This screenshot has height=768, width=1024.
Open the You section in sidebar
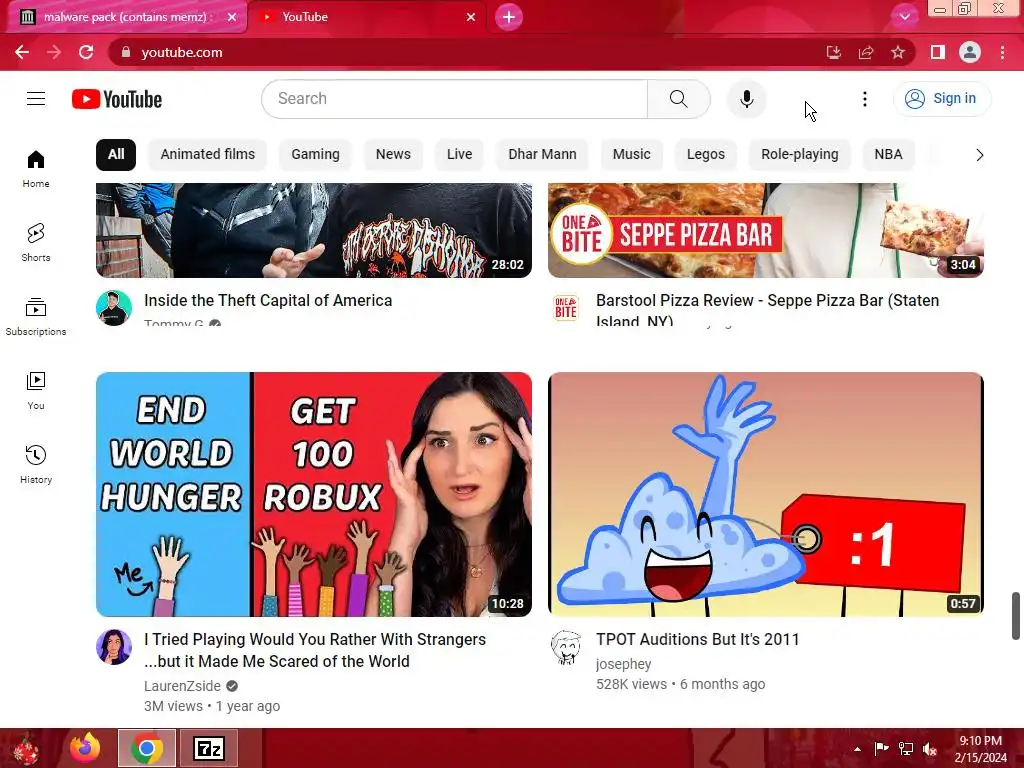36,391
